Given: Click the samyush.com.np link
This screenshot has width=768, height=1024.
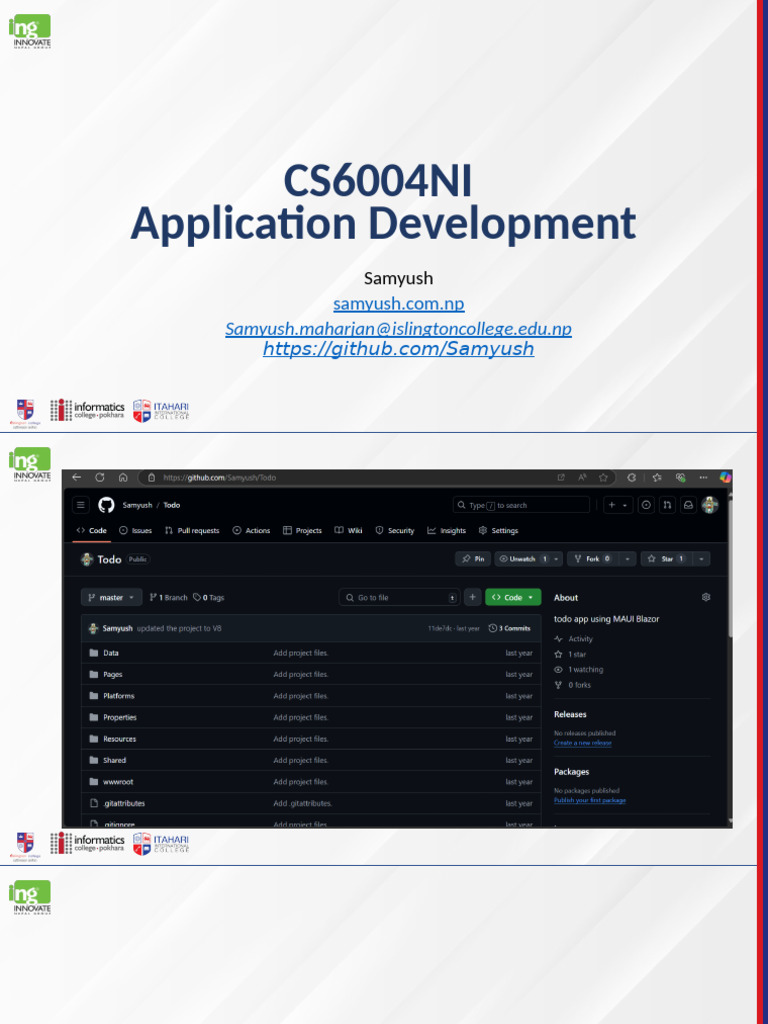Looking at the screenshot, I should pos(398,304).
